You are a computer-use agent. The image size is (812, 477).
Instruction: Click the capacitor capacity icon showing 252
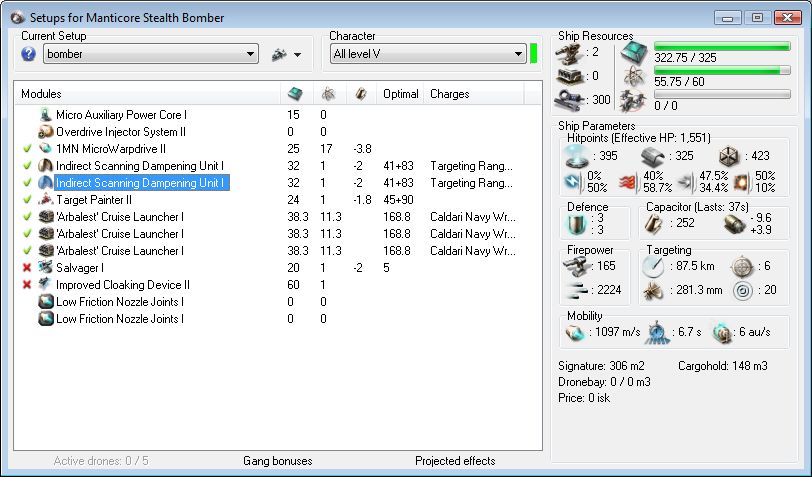(654, 223)
